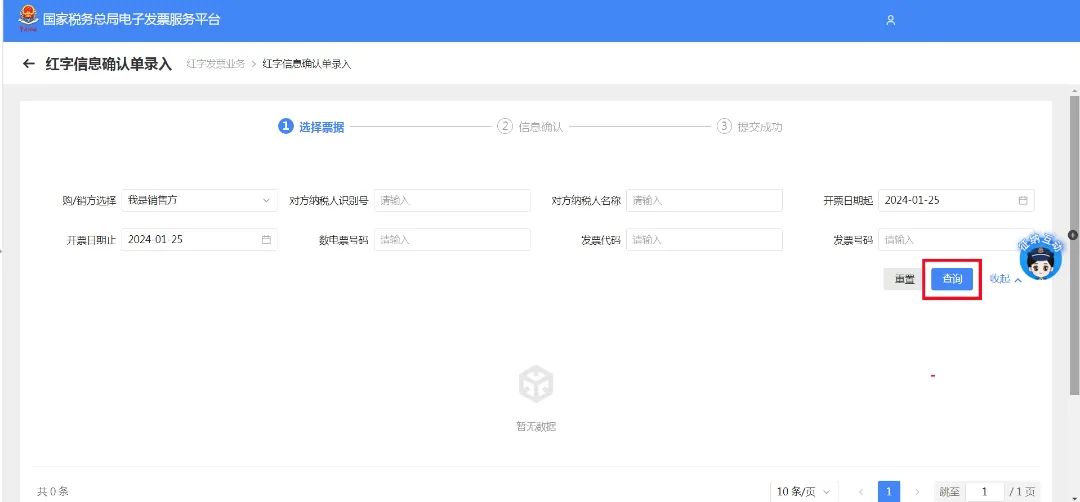Go to previous page arrow in pagination
The width and height of the screenshot is (1080, 502).
[x=861, y=492]
